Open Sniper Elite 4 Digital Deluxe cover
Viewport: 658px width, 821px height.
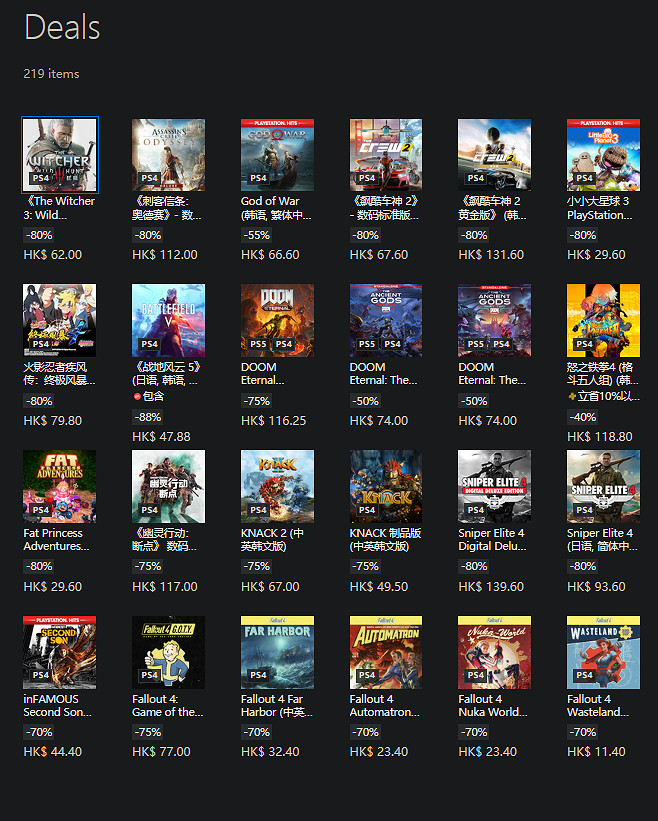tap(494, 486)
